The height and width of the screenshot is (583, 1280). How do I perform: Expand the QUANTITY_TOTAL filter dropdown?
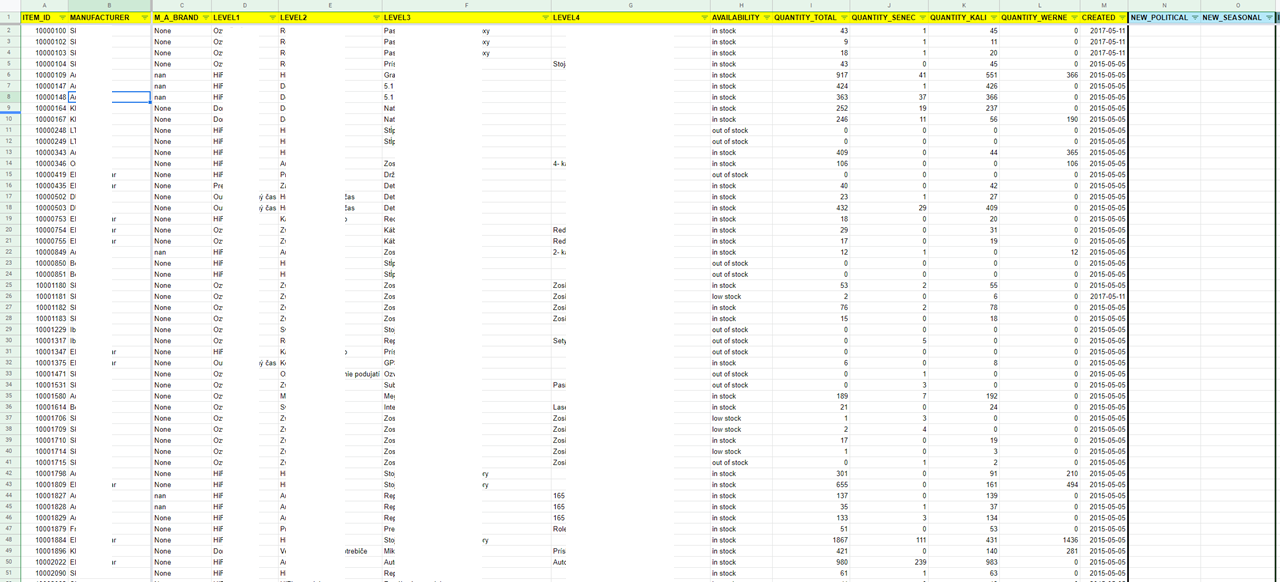point(844,18)
